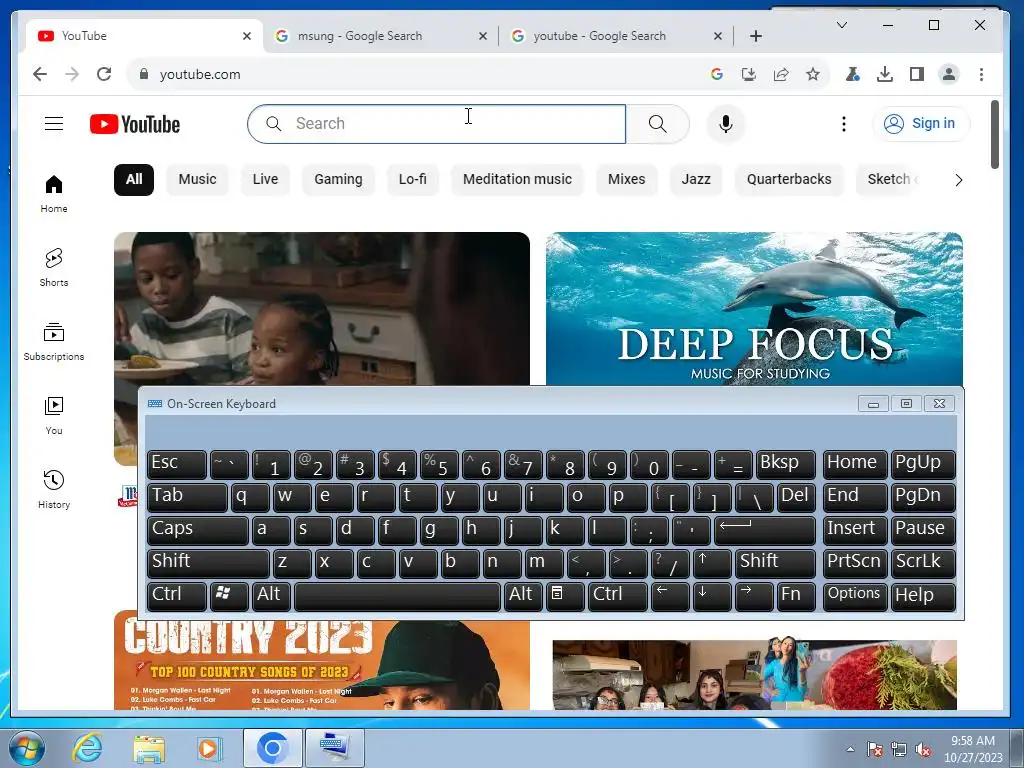This screenshot has width=1024, height=768.
Task: Switch to msung - Google Search tab
Action: point(381,36)
